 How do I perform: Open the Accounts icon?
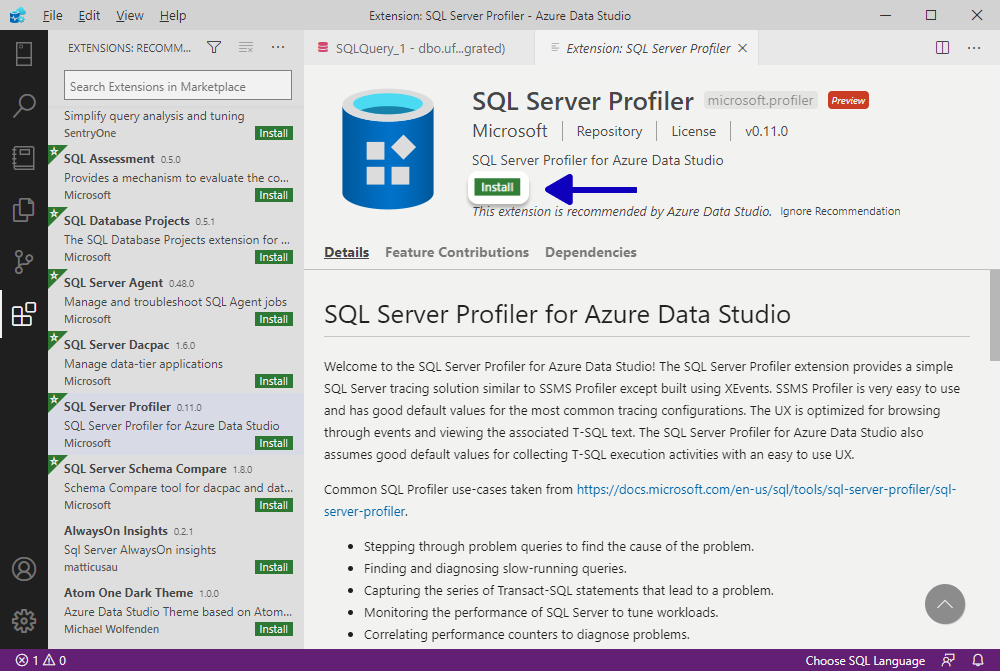[24, 569]
